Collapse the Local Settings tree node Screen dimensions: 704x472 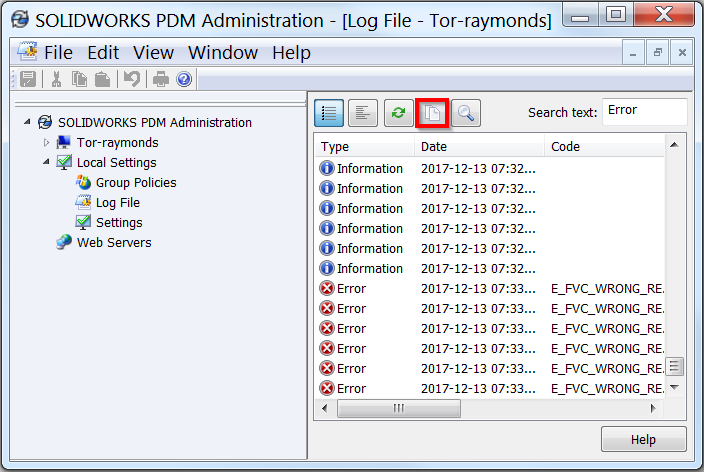pos(46,162)
